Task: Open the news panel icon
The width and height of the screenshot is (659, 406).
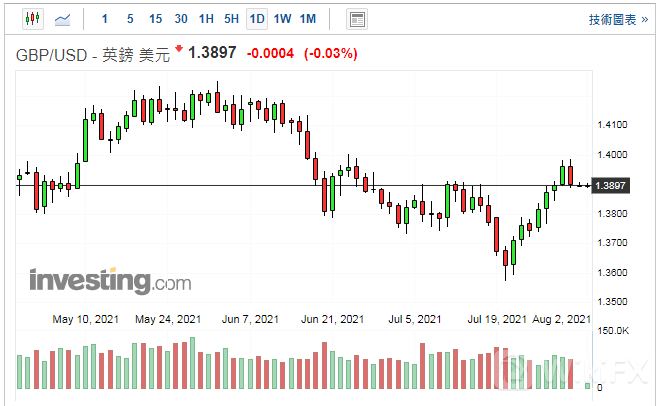Action: coord(356,19)
